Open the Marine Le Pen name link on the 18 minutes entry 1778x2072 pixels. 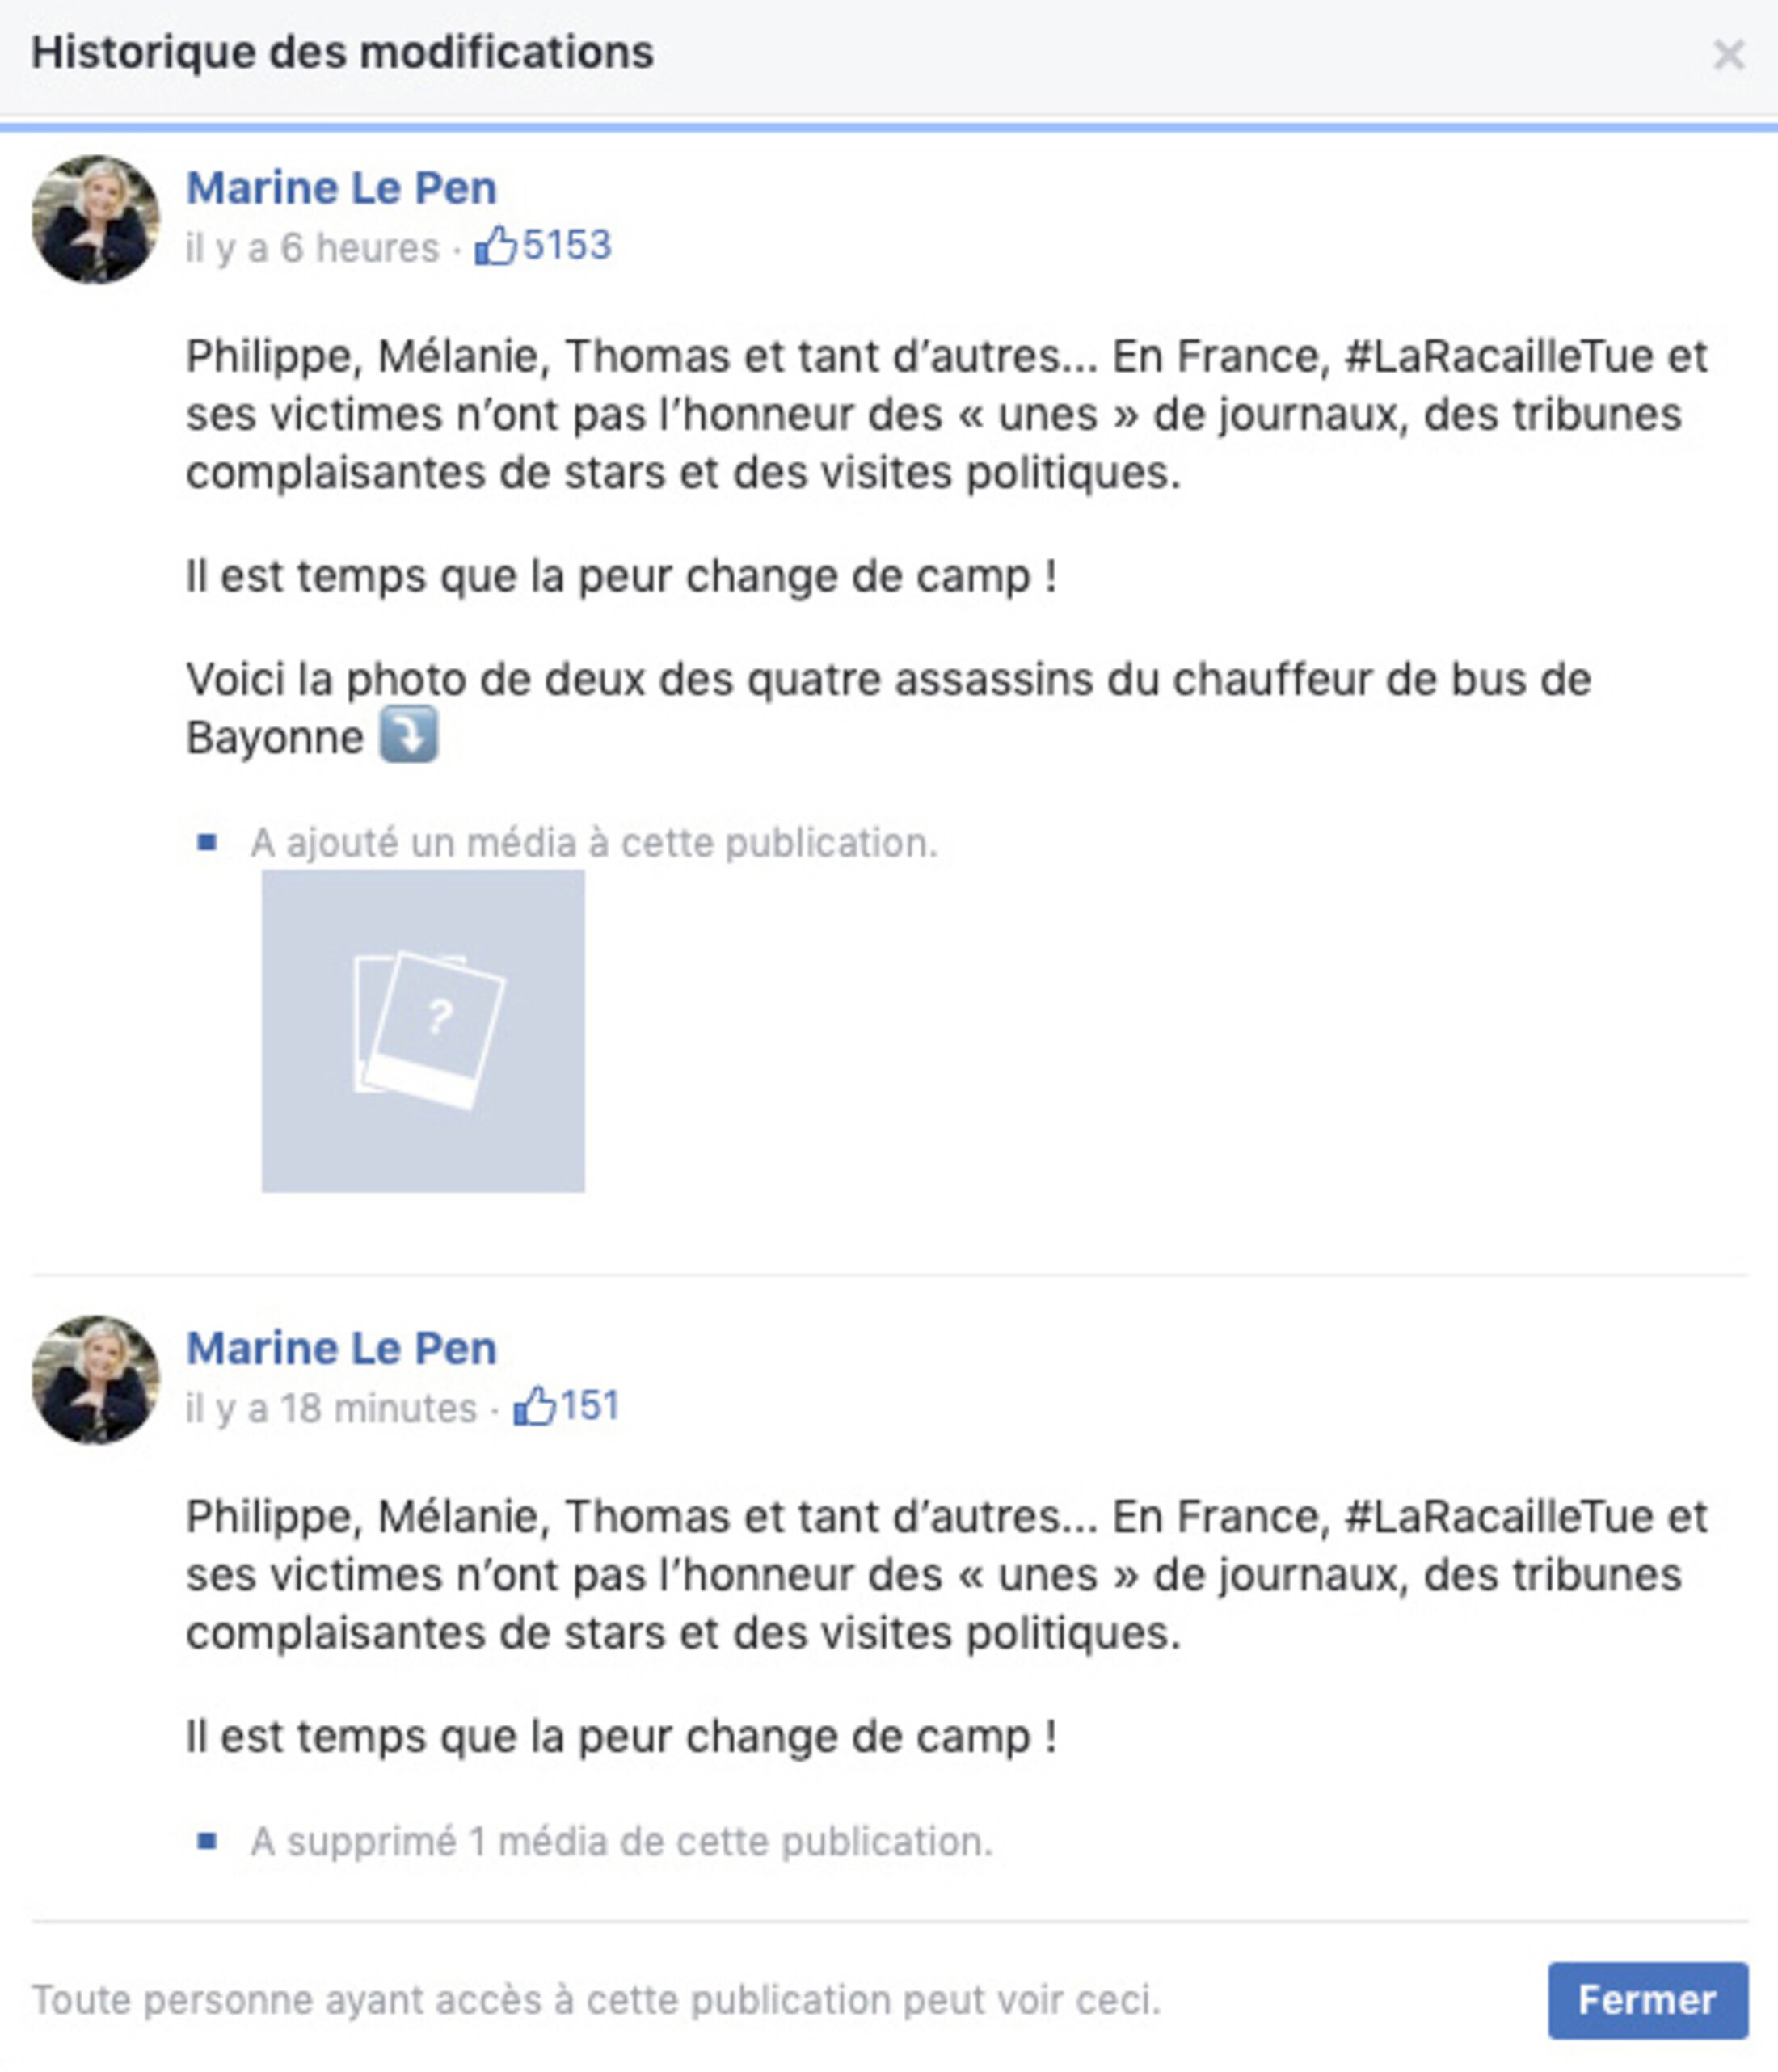[x=341, y=1348]
